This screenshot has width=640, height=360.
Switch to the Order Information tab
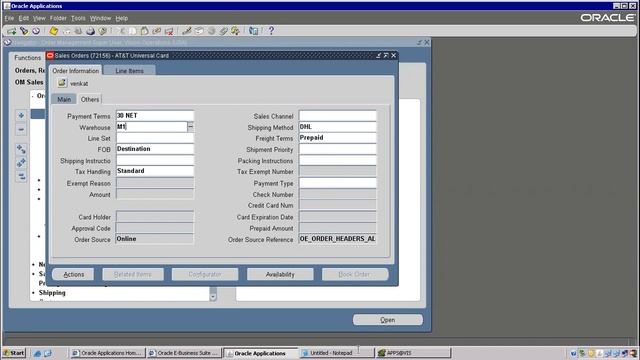pos(76,71)
